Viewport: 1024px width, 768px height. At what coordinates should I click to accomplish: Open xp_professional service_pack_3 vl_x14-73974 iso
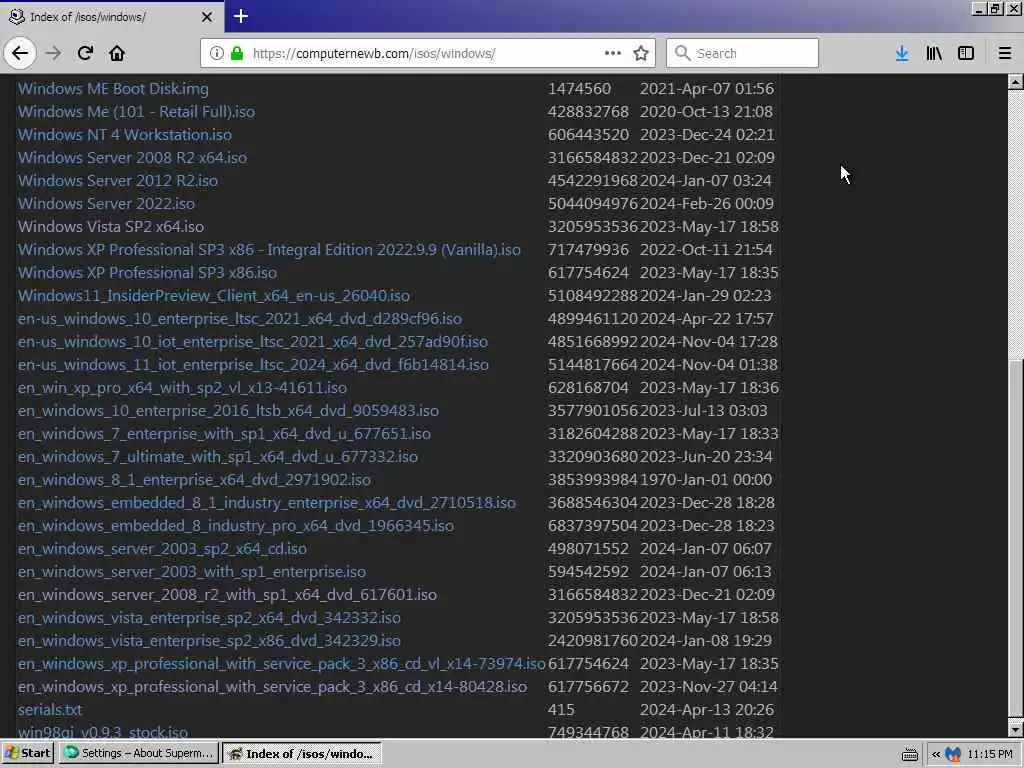click(281, 664)
